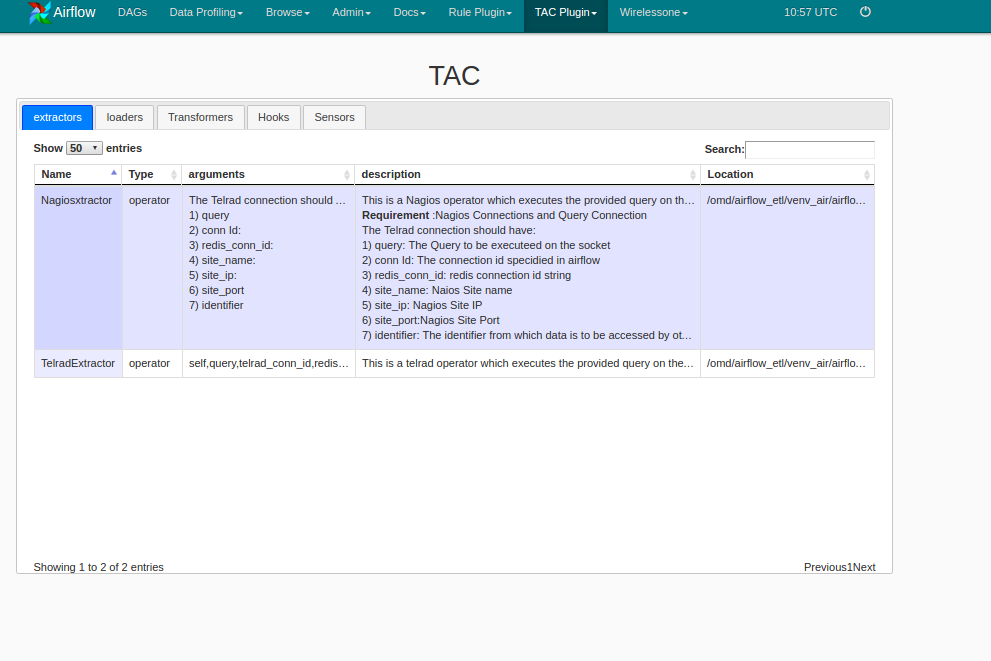Click the Airflow pinwheel logo
The image size is (991, 661).
(39, 13)
